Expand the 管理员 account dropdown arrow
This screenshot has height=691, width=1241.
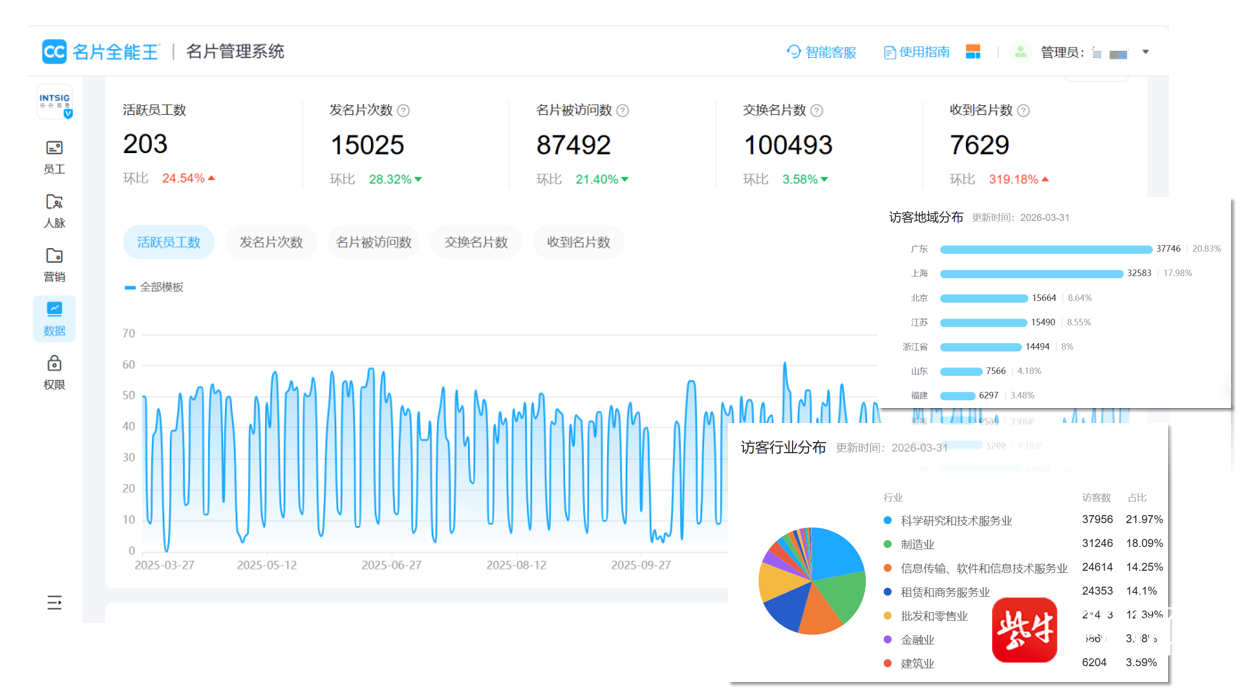1145,52
